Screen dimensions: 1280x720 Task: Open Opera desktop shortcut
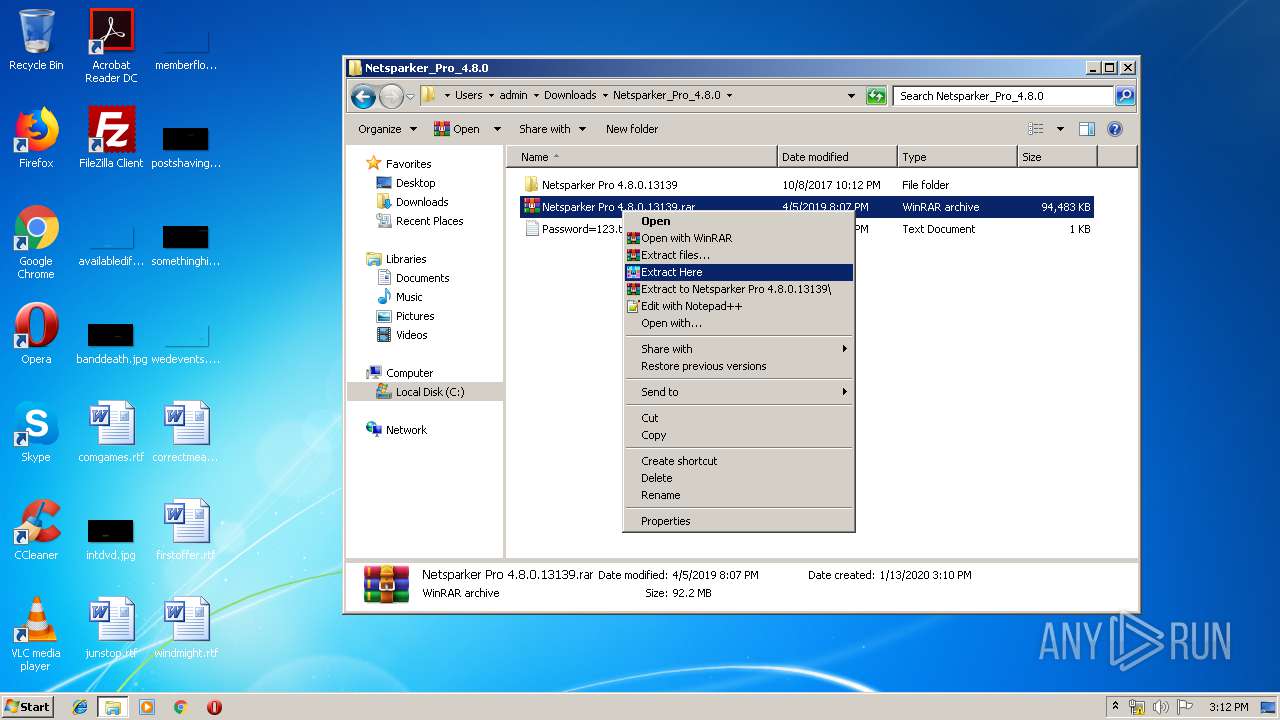pos(36,334)
